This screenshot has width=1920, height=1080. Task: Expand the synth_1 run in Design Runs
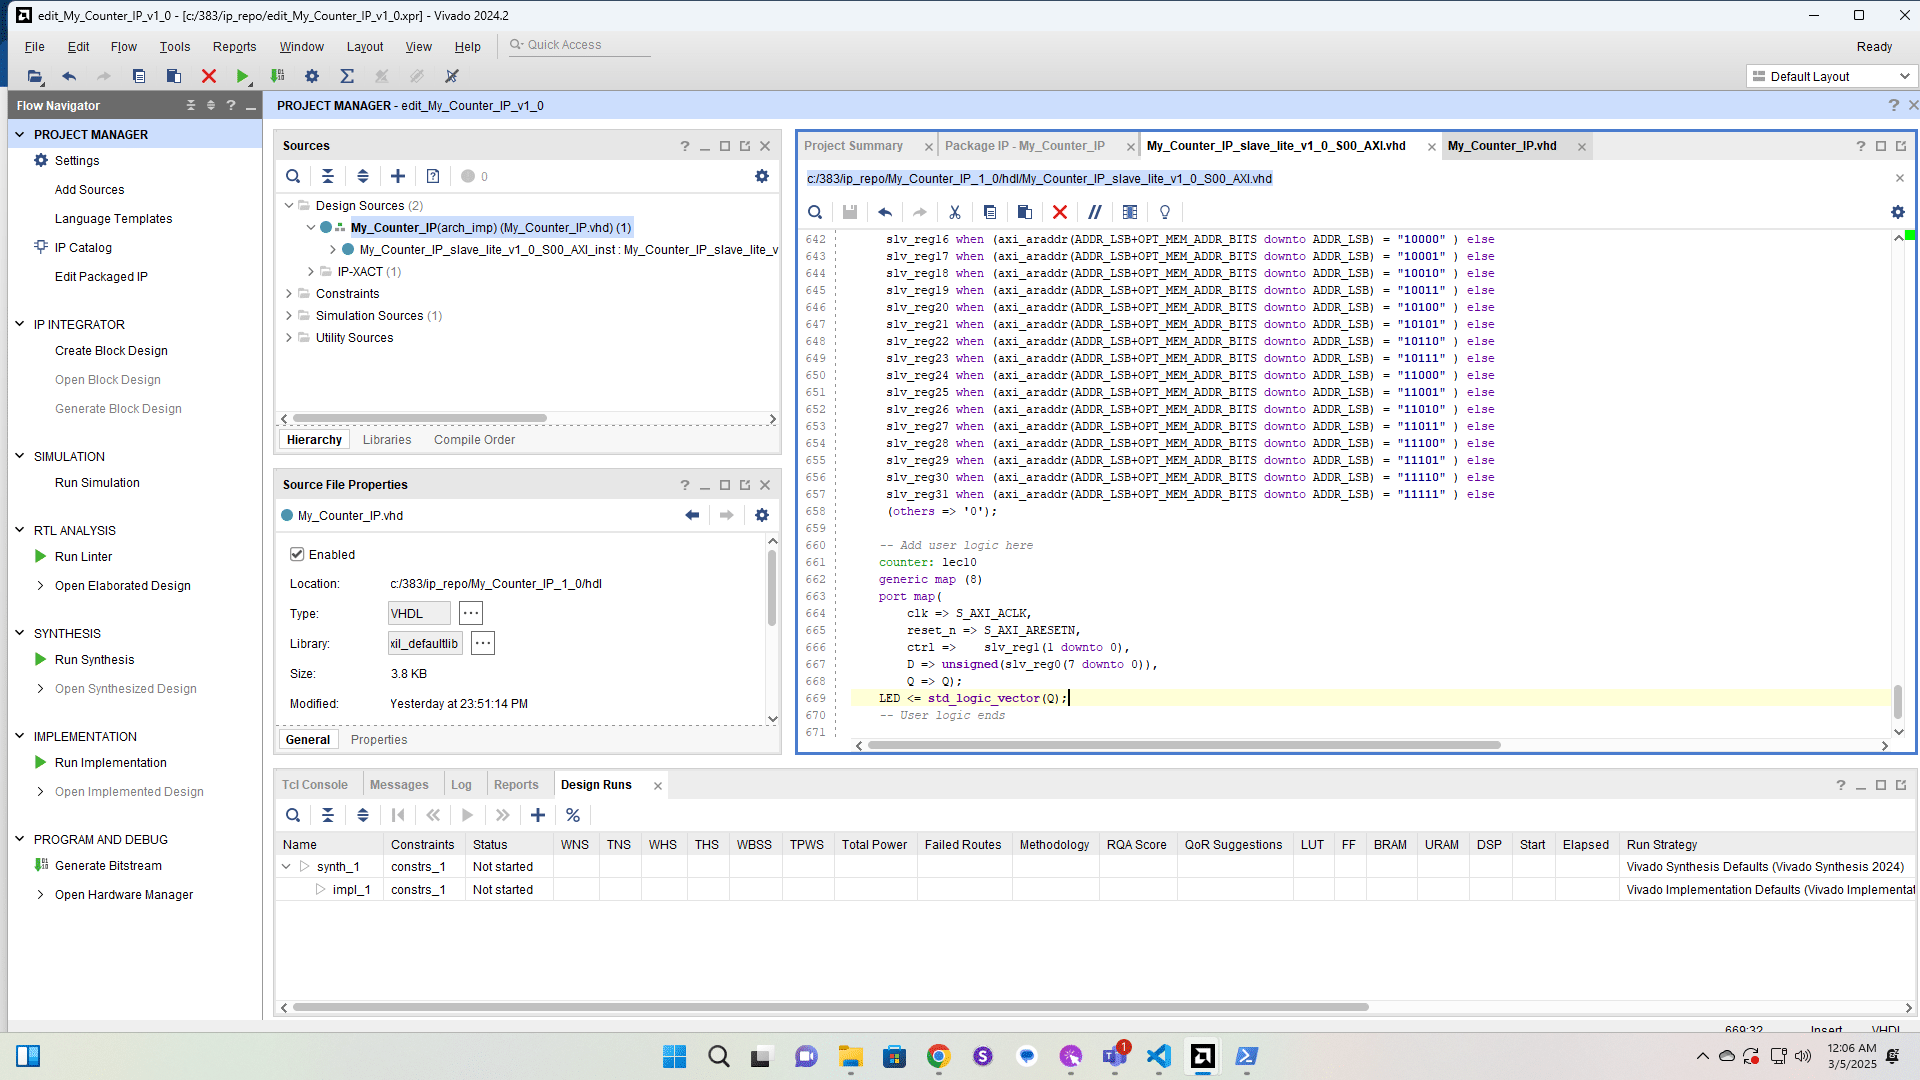285,866
